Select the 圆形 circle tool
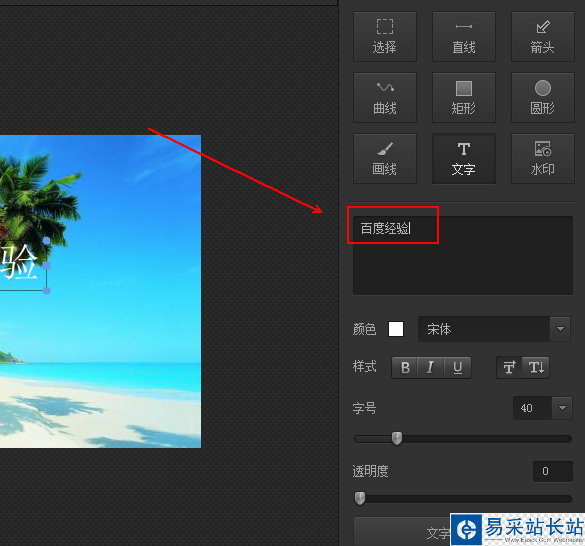Viewport: 585px width, 546px height. coord(542,97)
